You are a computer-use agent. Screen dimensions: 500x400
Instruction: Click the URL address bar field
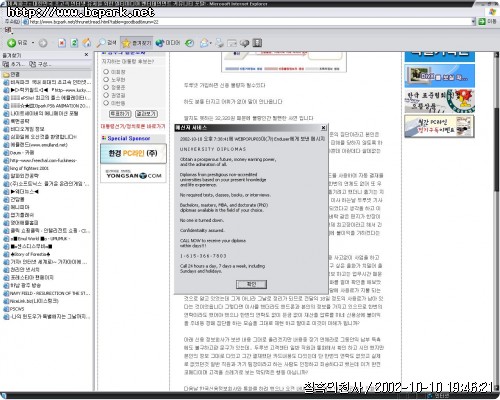coord(248,22)
